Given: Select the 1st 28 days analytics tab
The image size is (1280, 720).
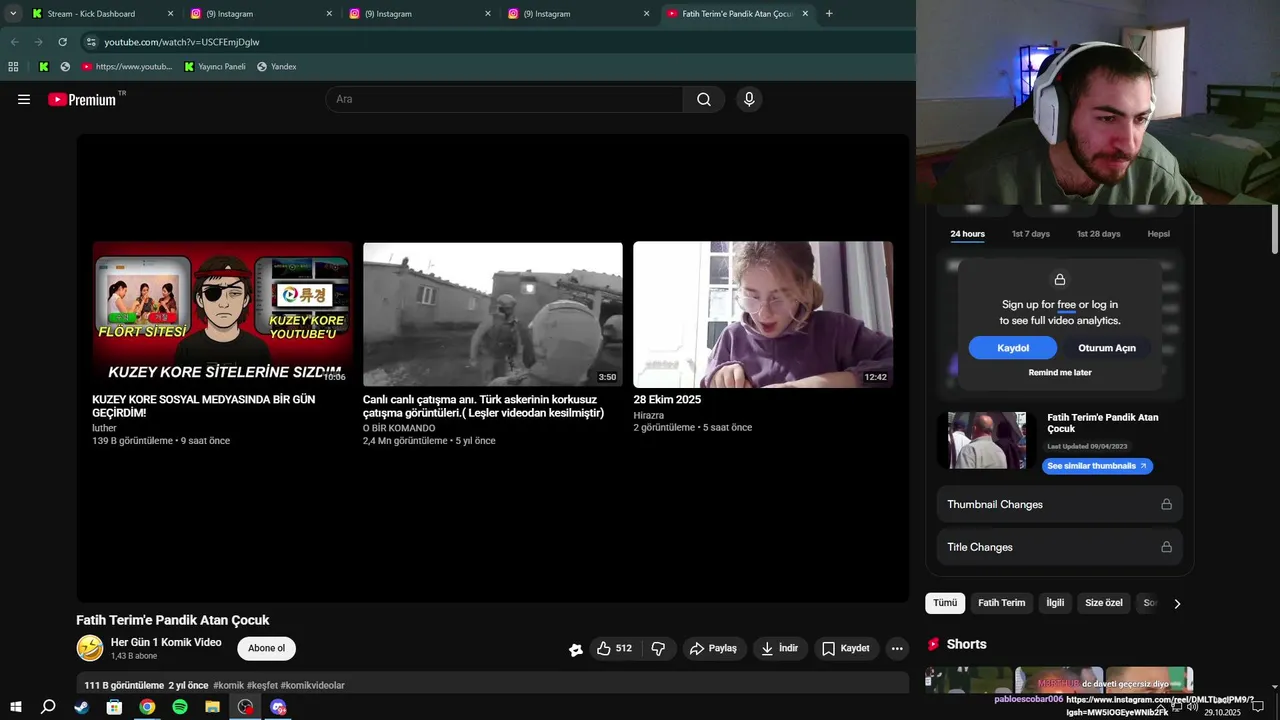Looking at the screenshot, I should pos(1098,234).
